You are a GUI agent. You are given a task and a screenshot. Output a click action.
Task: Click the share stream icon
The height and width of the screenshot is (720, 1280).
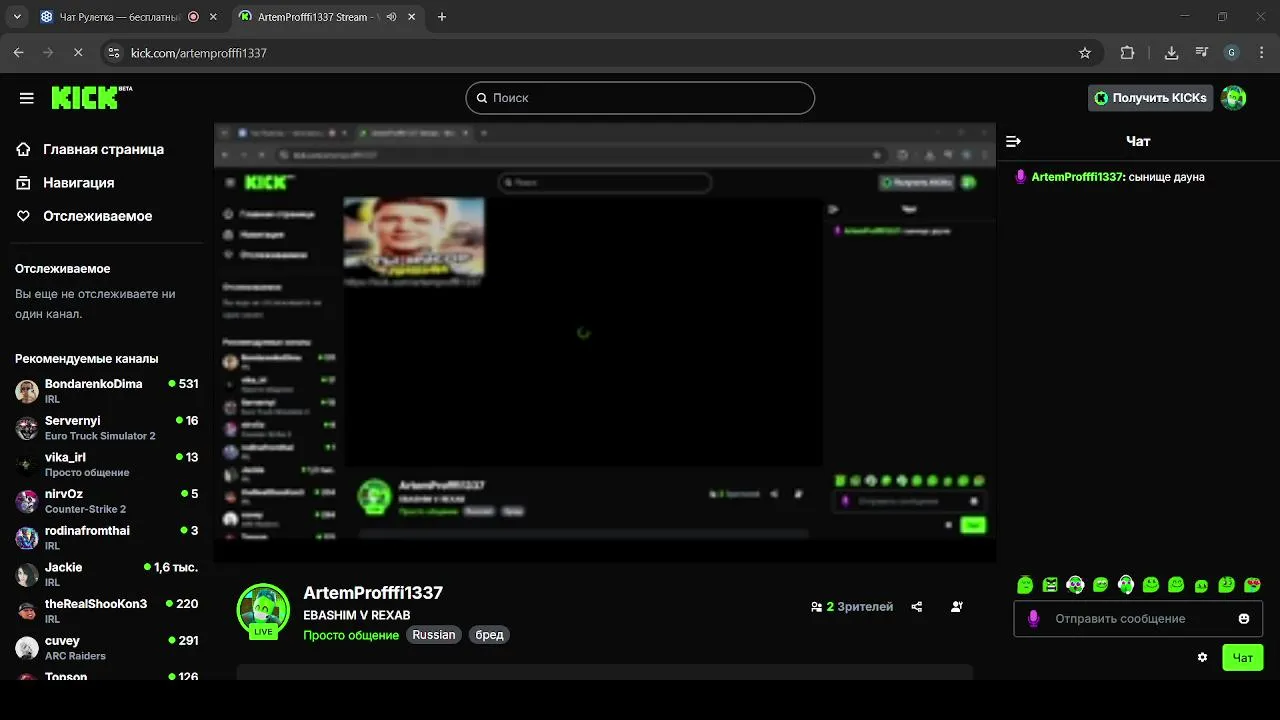pyautogui.click(x=917, y=607)
